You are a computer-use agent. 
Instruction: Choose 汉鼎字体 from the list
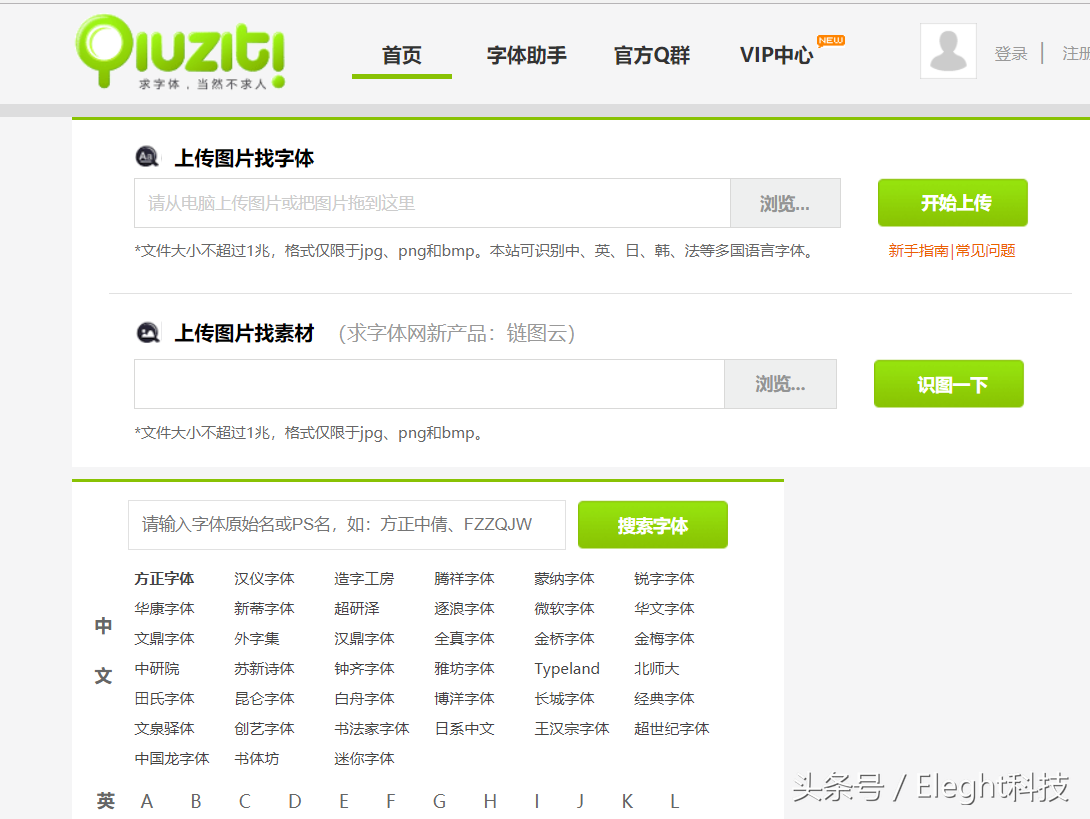point(364,638)
